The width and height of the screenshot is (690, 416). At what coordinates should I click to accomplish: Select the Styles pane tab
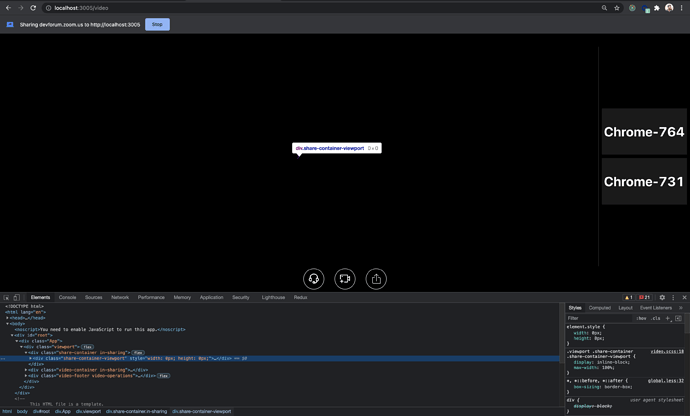(x=575, y=308)
